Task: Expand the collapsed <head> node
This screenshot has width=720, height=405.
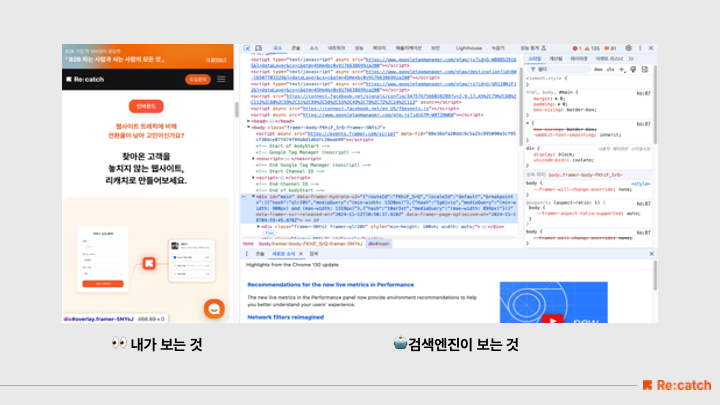Action: click(248, 121)
